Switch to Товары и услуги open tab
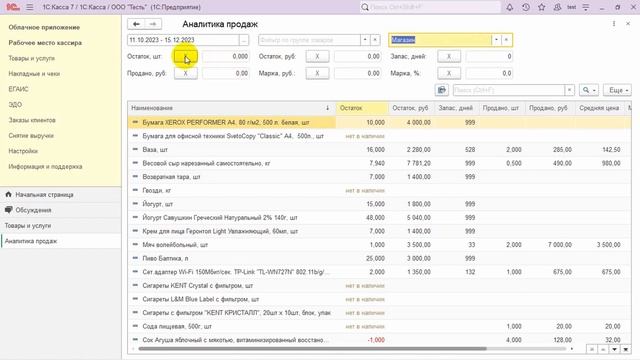640x360 pixels. [61, 225]
